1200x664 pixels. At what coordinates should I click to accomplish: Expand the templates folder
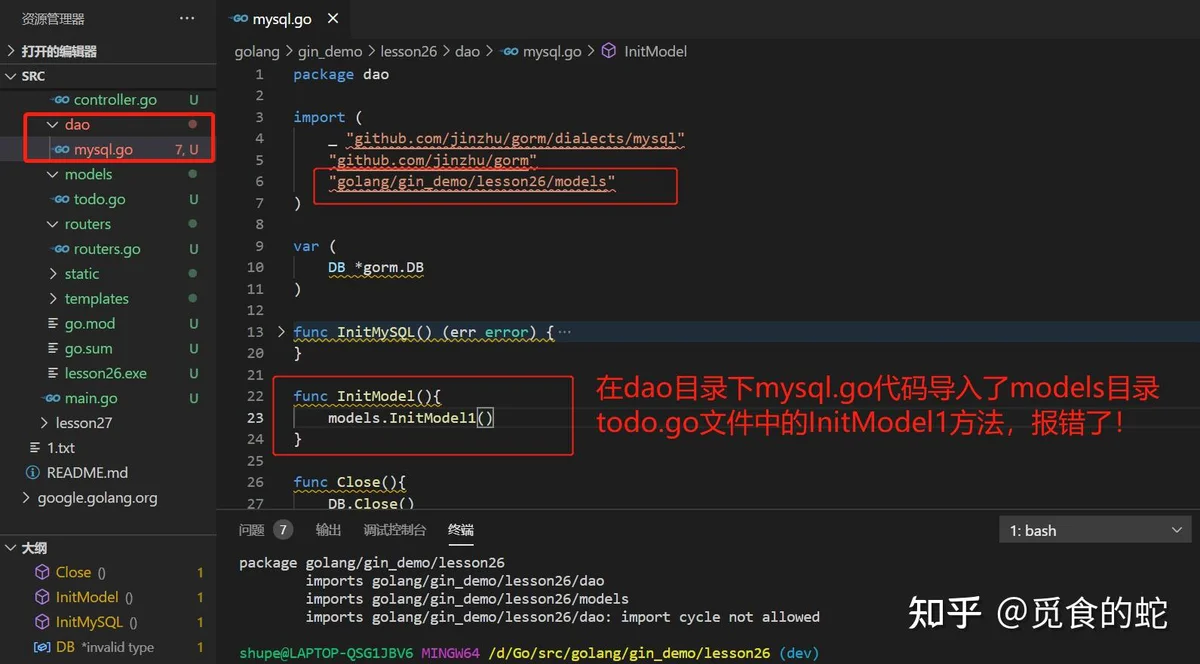(x=96, y=299)
